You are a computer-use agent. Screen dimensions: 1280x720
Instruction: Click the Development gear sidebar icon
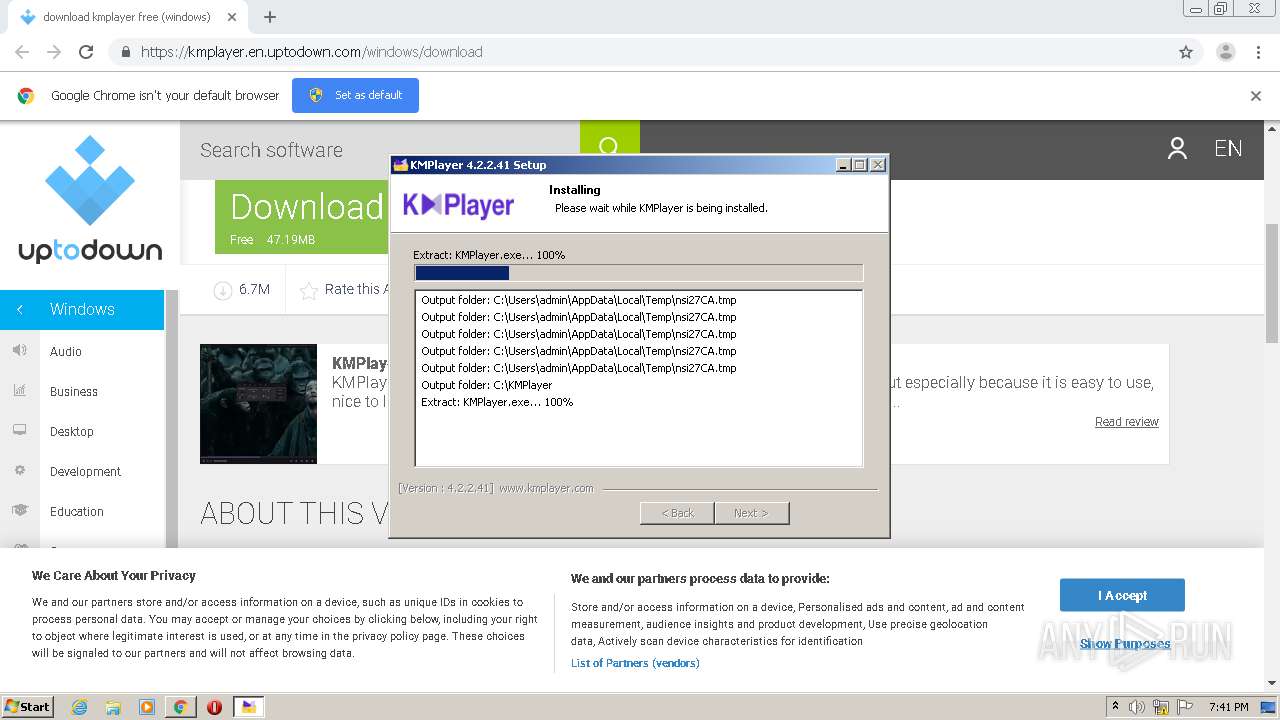[19, 470]
